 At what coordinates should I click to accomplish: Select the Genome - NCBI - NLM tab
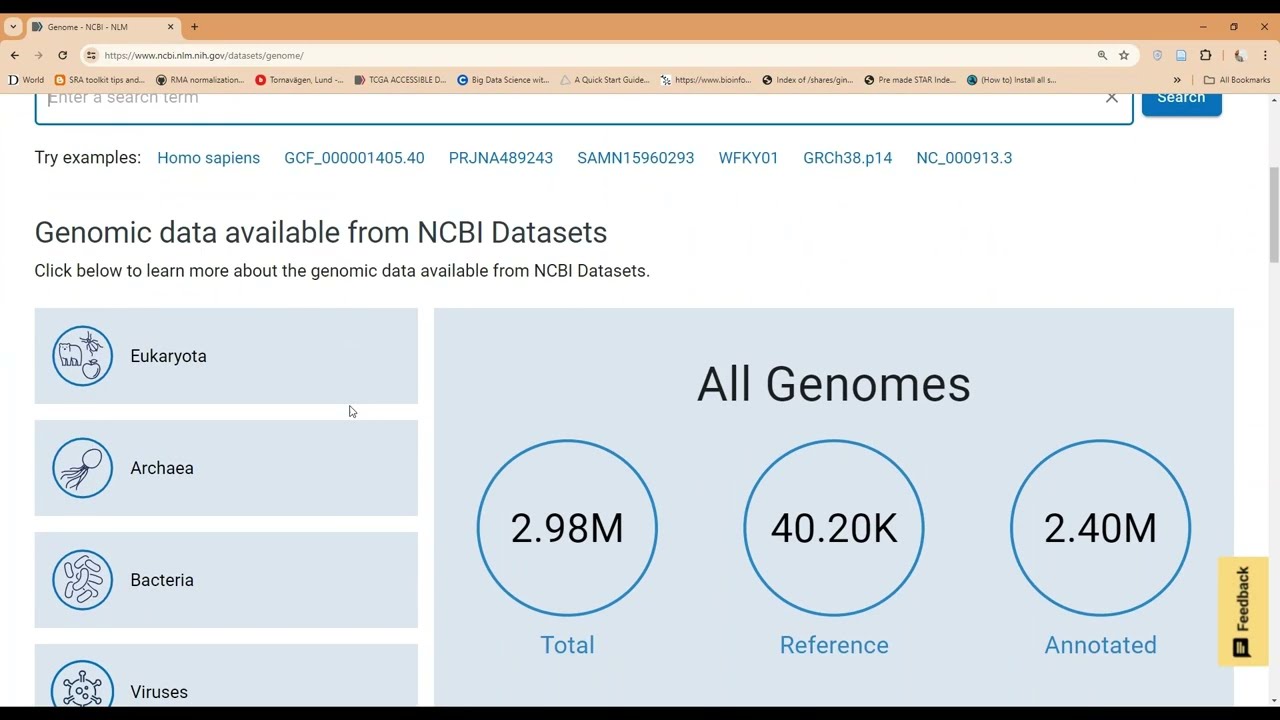tap(95, 27)
